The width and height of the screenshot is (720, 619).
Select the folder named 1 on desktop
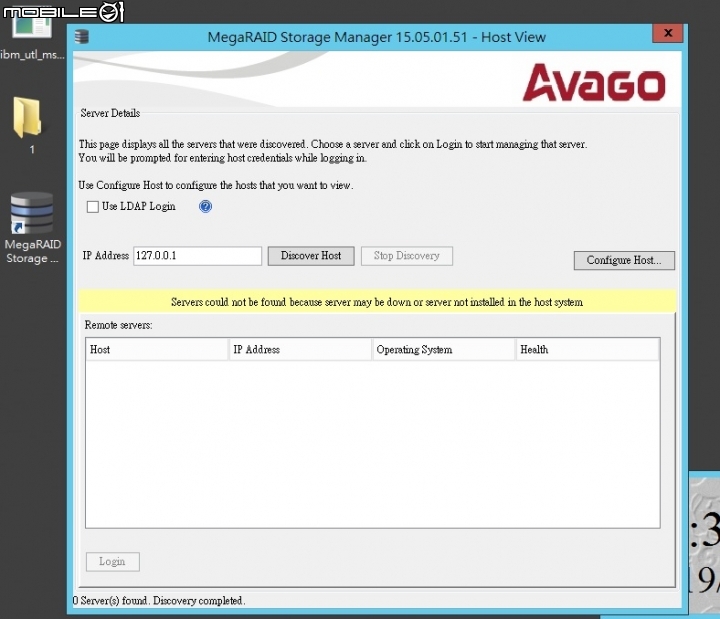(x=28, y=125)
